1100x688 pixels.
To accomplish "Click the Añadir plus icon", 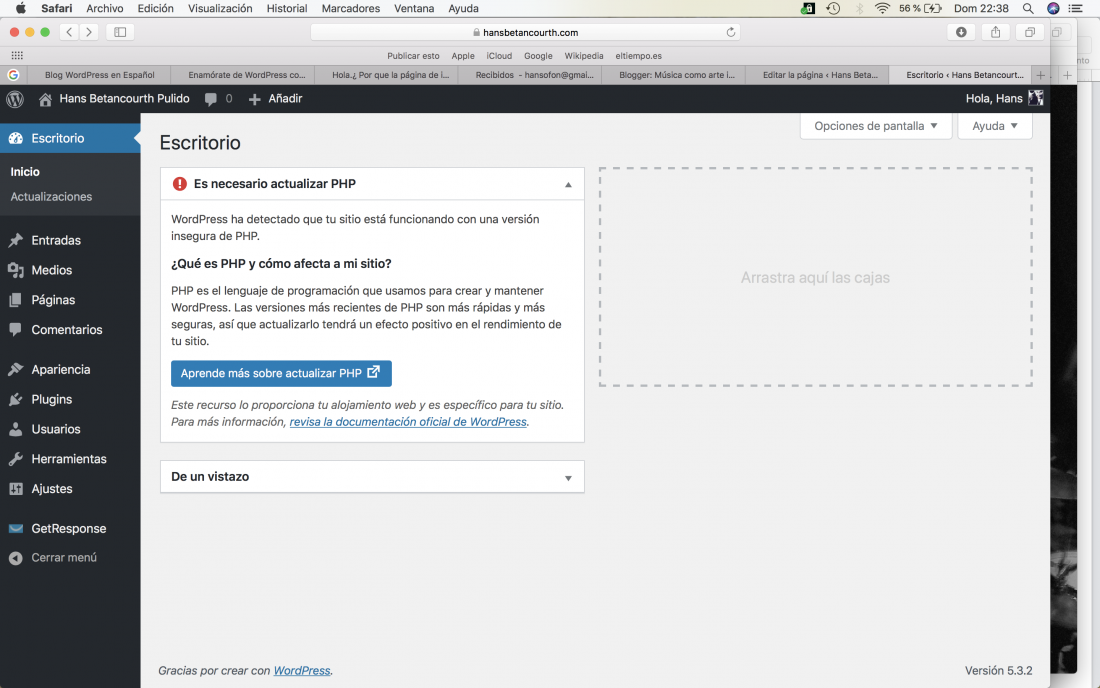I will click(255, 100).
